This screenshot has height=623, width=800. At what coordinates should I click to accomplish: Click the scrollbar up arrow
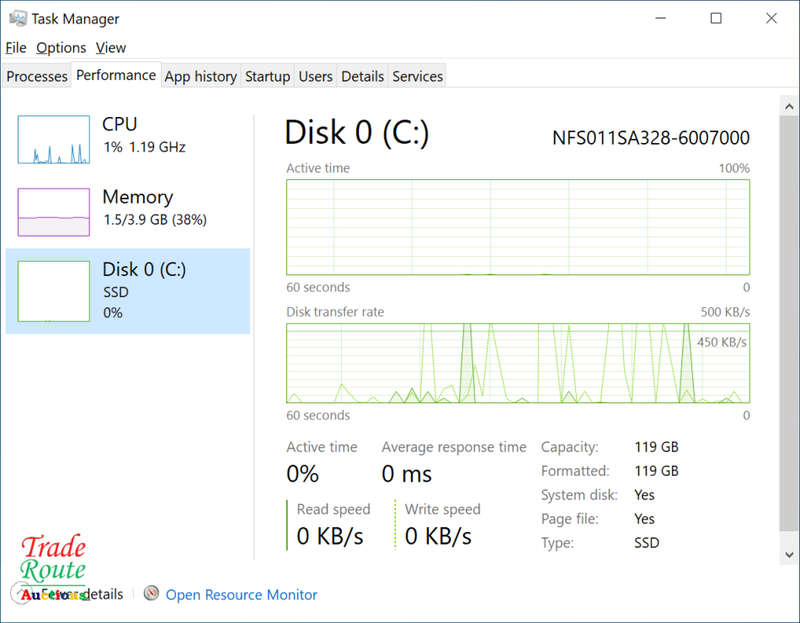point(789,106)
